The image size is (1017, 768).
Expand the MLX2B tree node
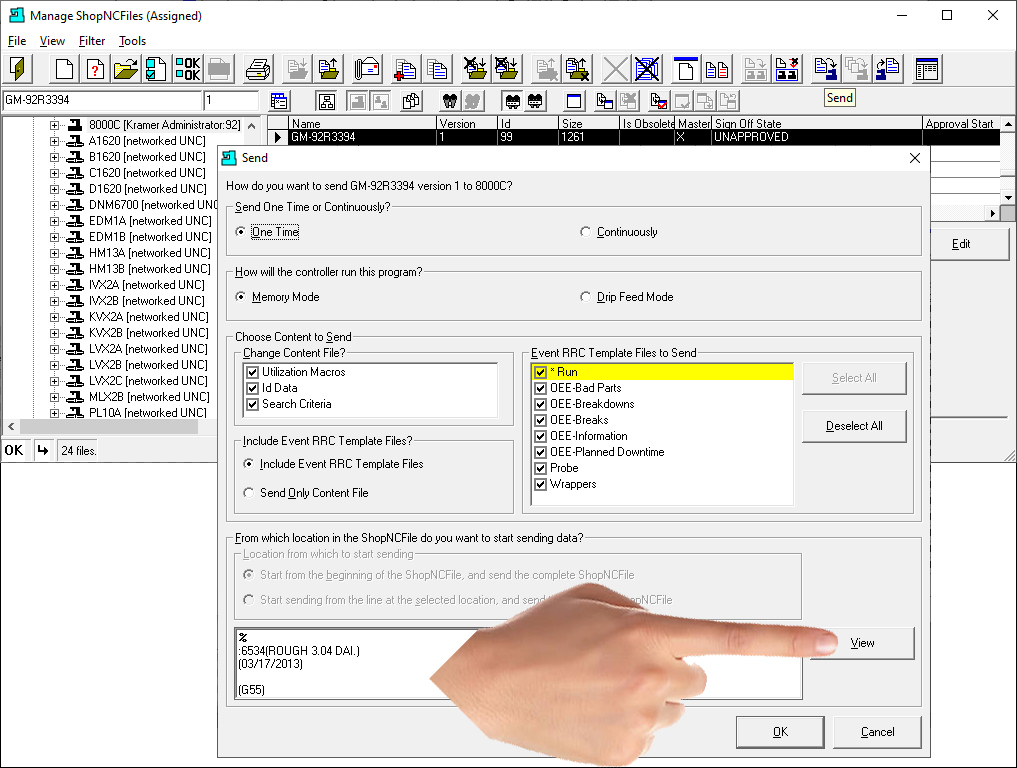(x=54, y=397)
